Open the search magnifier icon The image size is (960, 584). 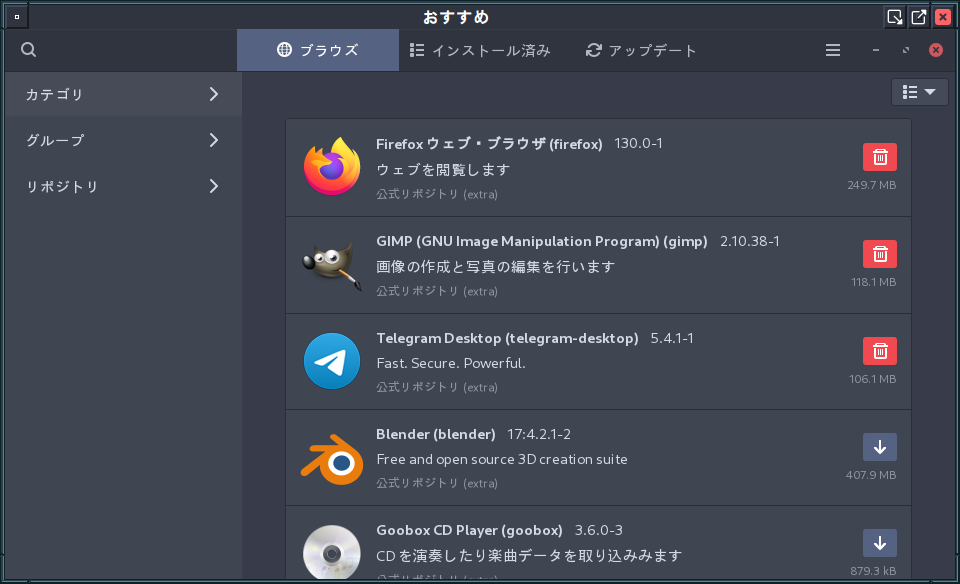pyautogui.click(x=28, y=50)
